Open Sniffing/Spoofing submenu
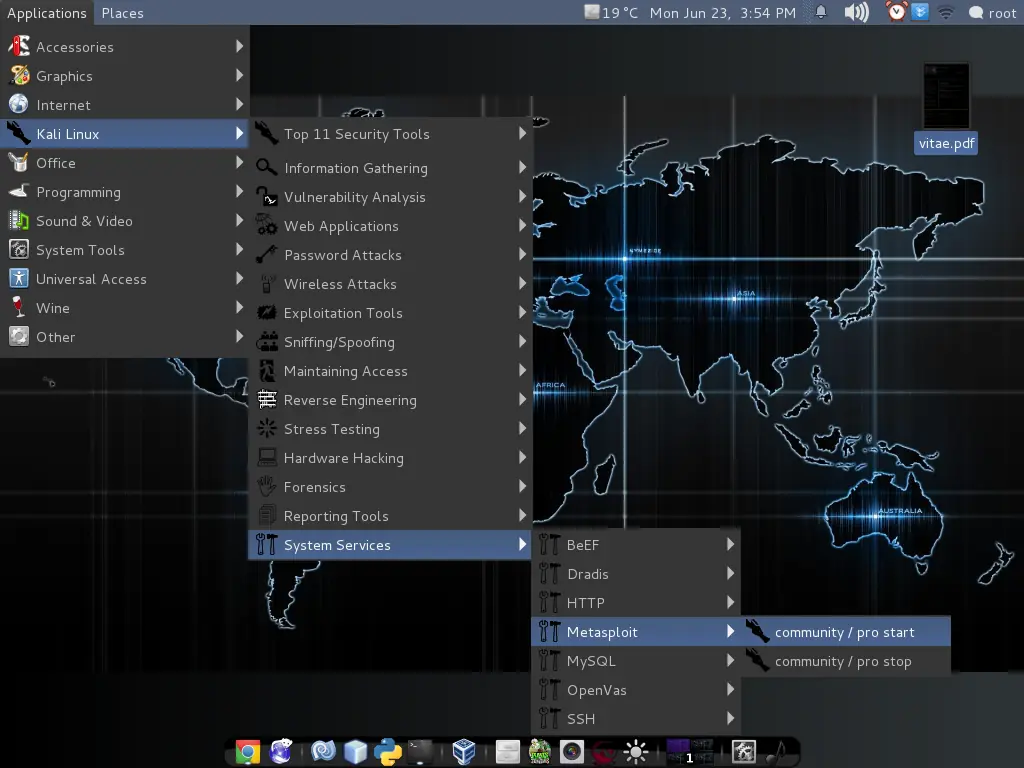This screenshot has height=768, width=1024. [x=391, y=342]
